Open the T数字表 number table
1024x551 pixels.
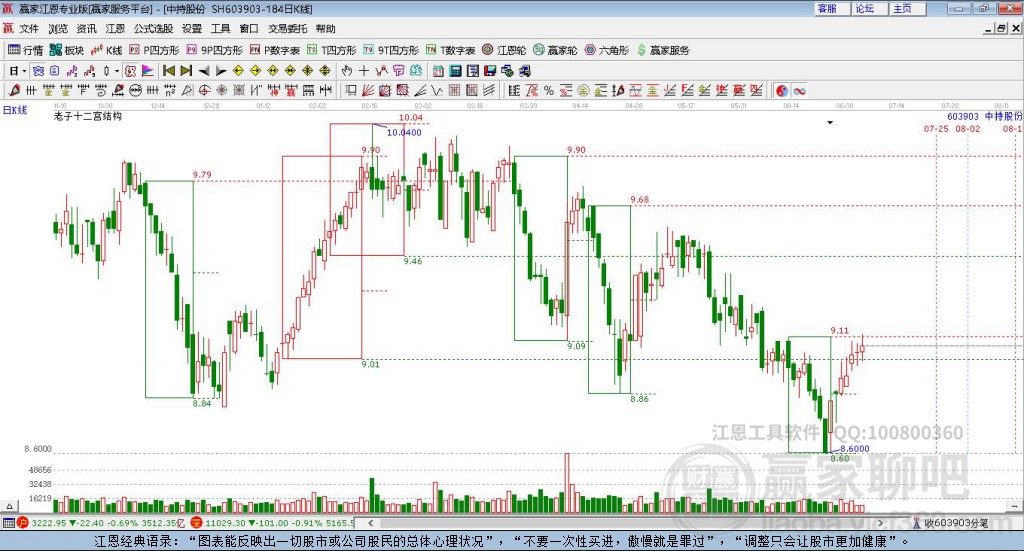(451, 50)
